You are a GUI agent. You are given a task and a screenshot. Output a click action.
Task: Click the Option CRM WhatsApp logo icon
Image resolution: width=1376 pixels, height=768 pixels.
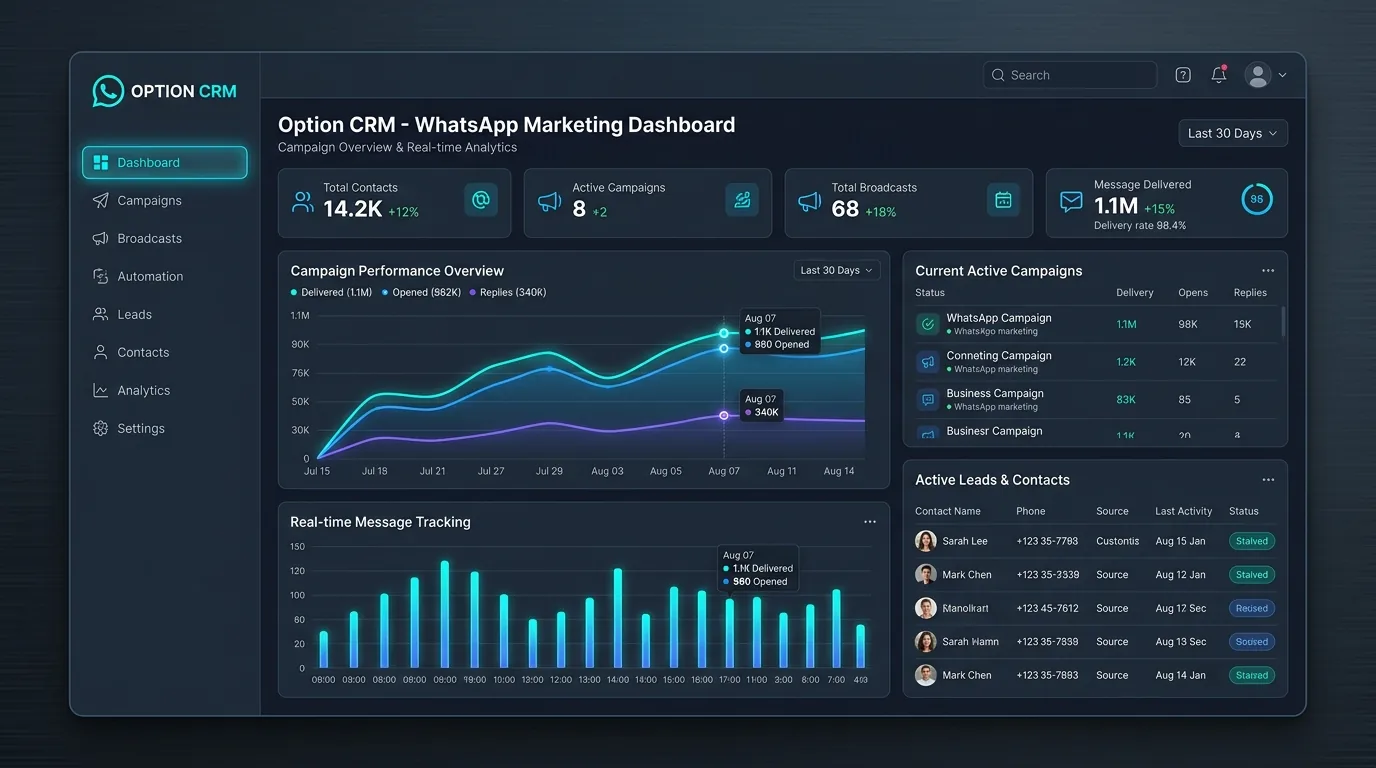point(108,91)
